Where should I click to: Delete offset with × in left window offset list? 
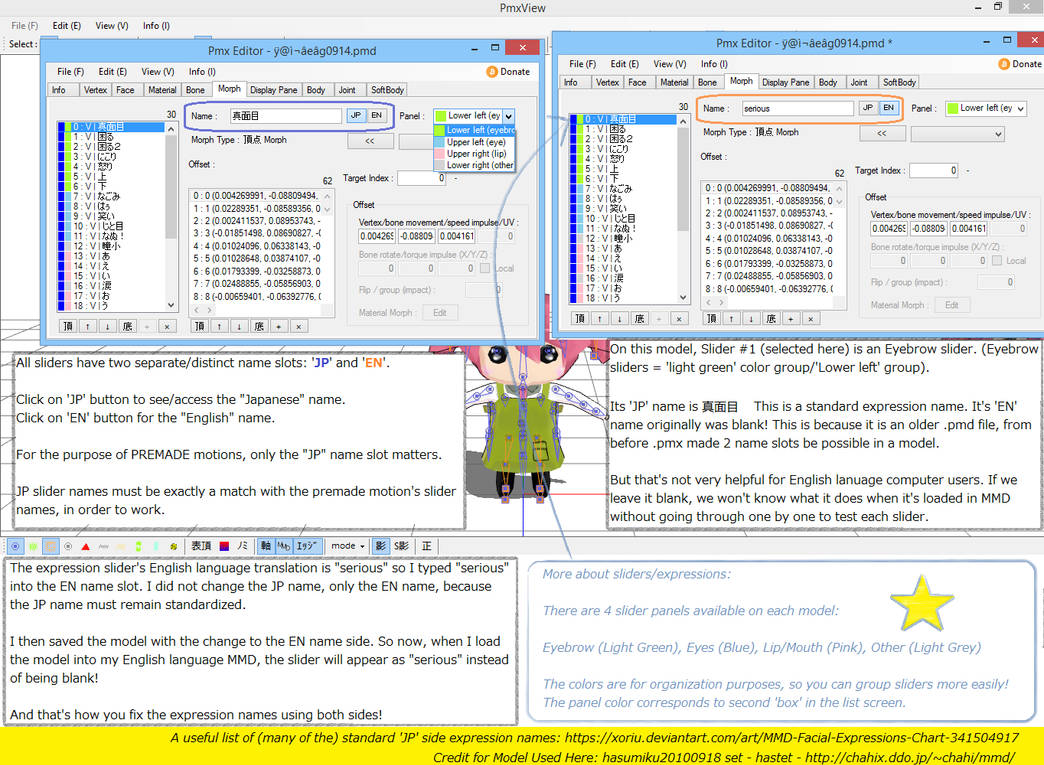pos(299,326)
